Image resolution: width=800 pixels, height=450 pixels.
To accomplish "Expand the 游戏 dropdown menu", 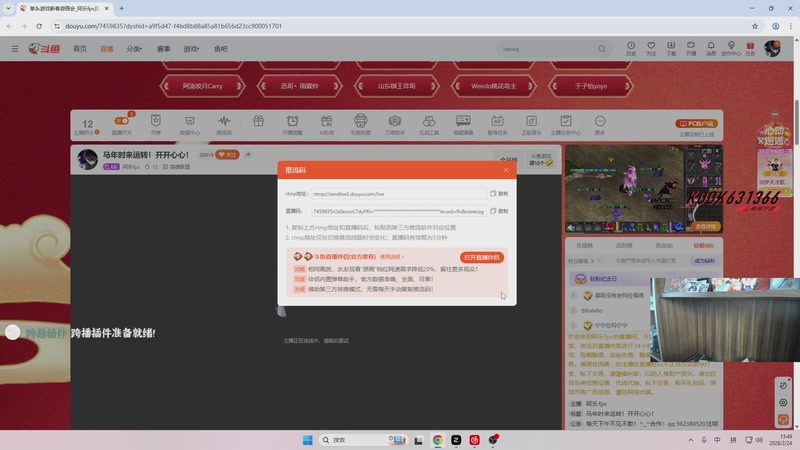I will [191, 49].
